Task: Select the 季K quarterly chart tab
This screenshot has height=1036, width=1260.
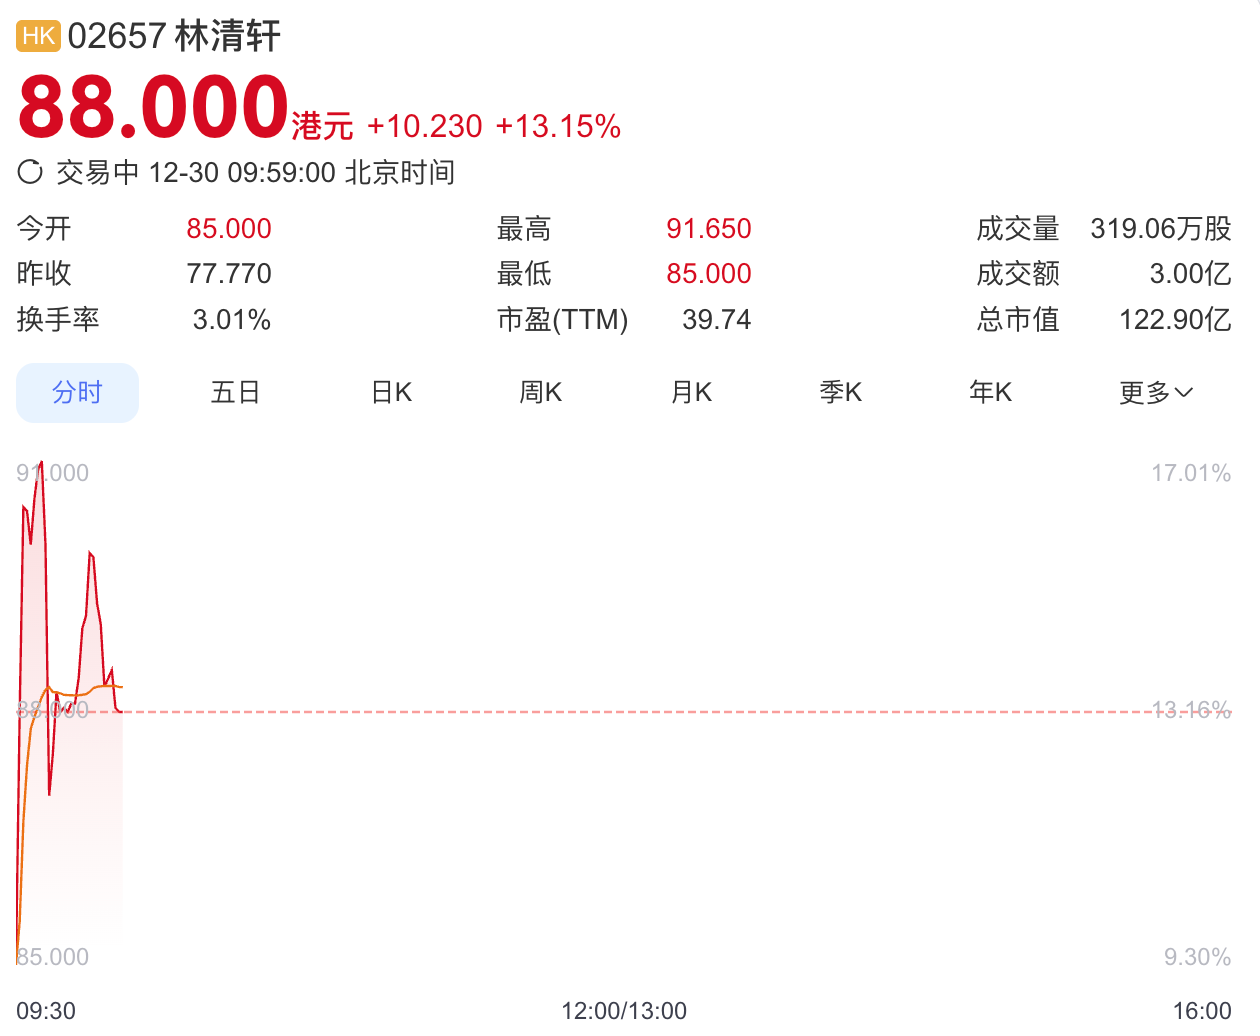Action: [x=840, y=392]
